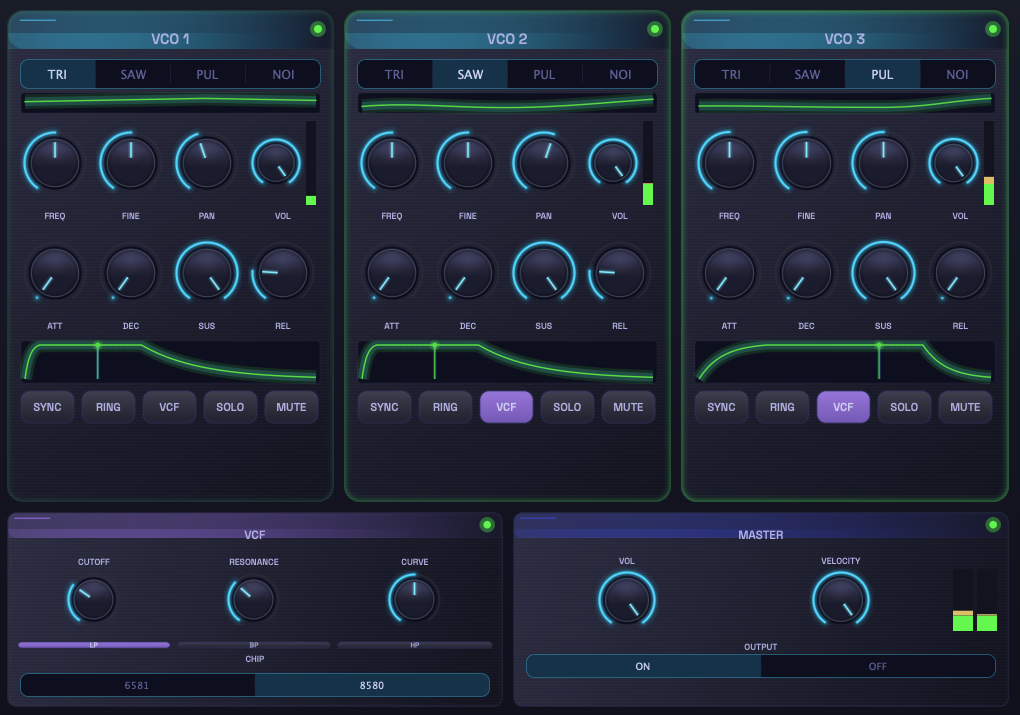The image size is (1020, 715).
Task: Disable VCF routing on VCO 3
Action: click(x=843, y=407)
